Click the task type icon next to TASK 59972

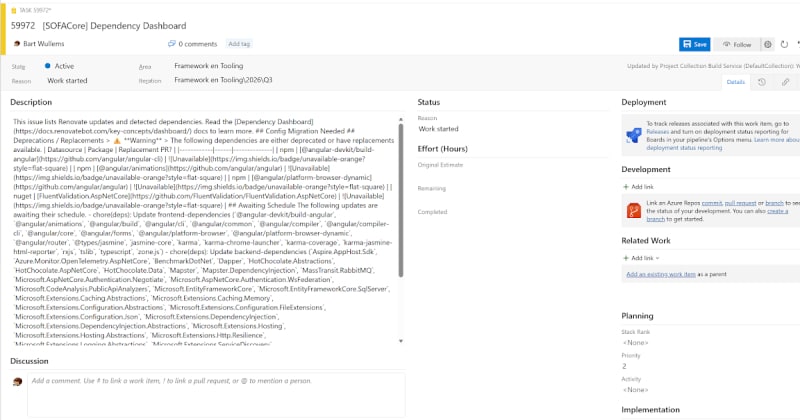click(x=14, y=10)
